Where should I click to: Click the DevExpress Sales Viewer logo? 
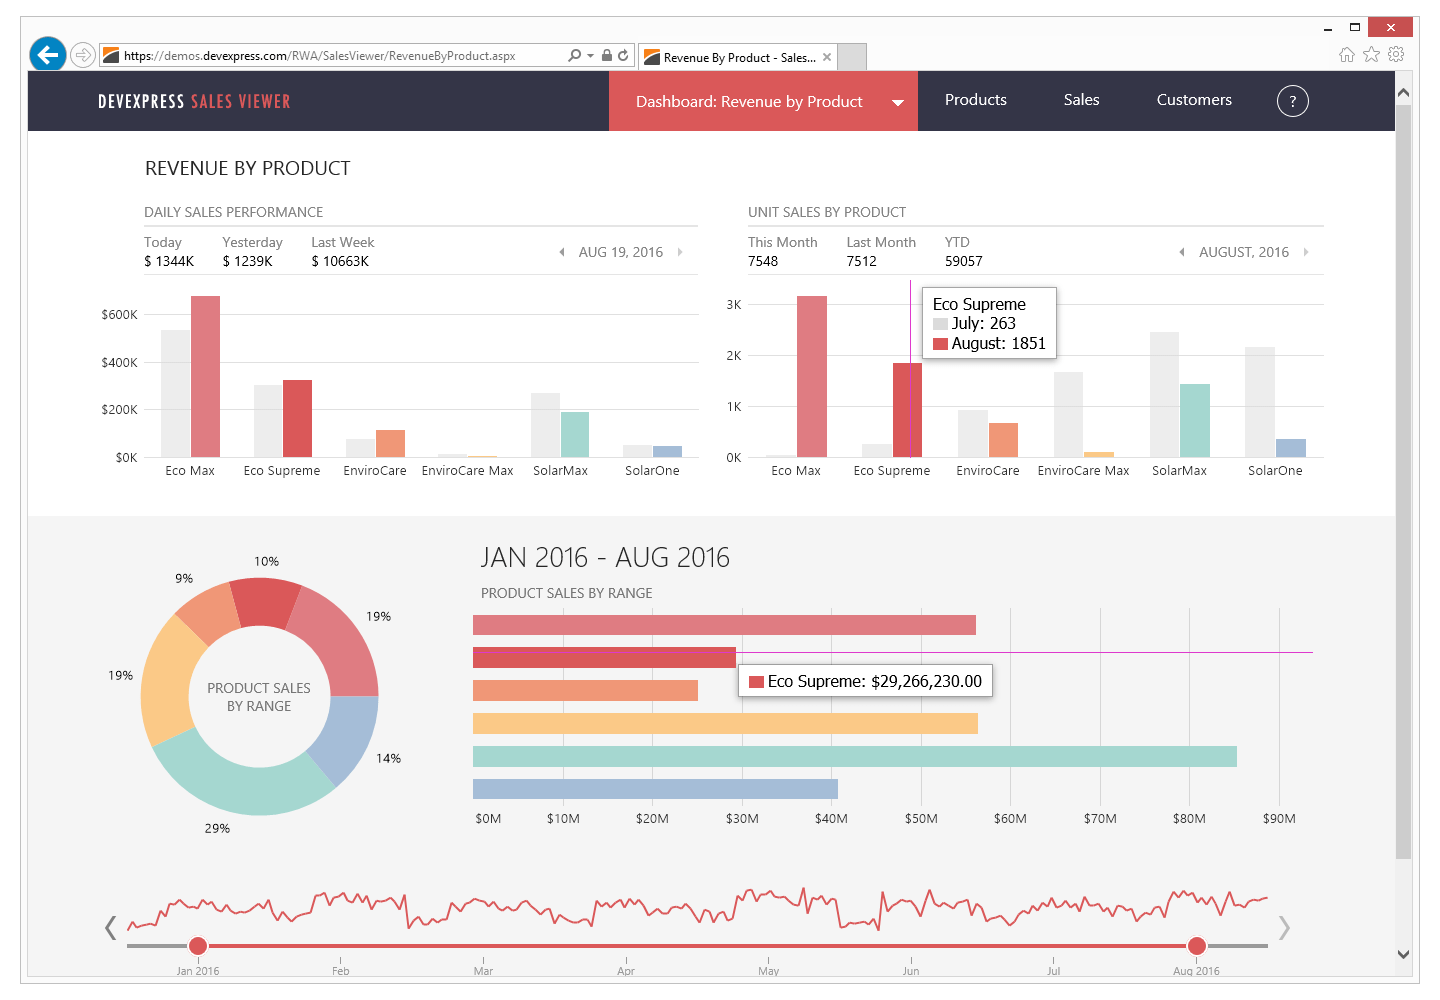pyautogui.click(x=194, y=101)
